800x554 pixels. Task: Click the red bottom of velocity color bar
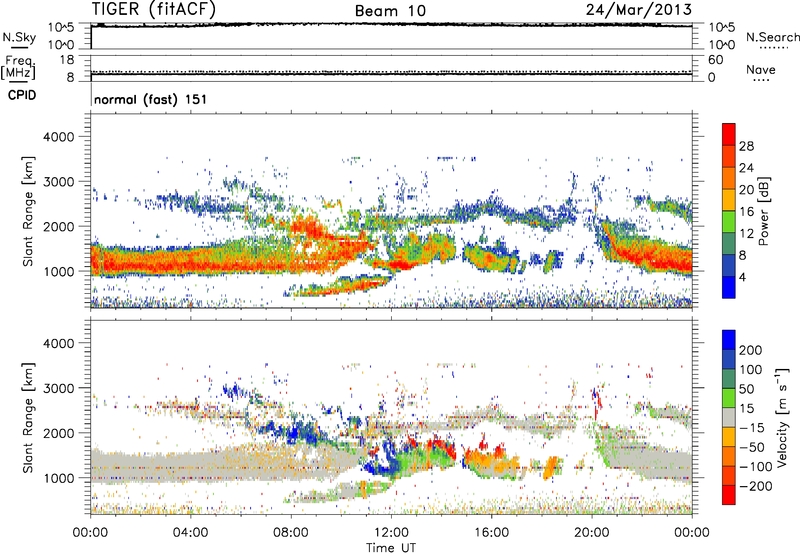point(729,495)
